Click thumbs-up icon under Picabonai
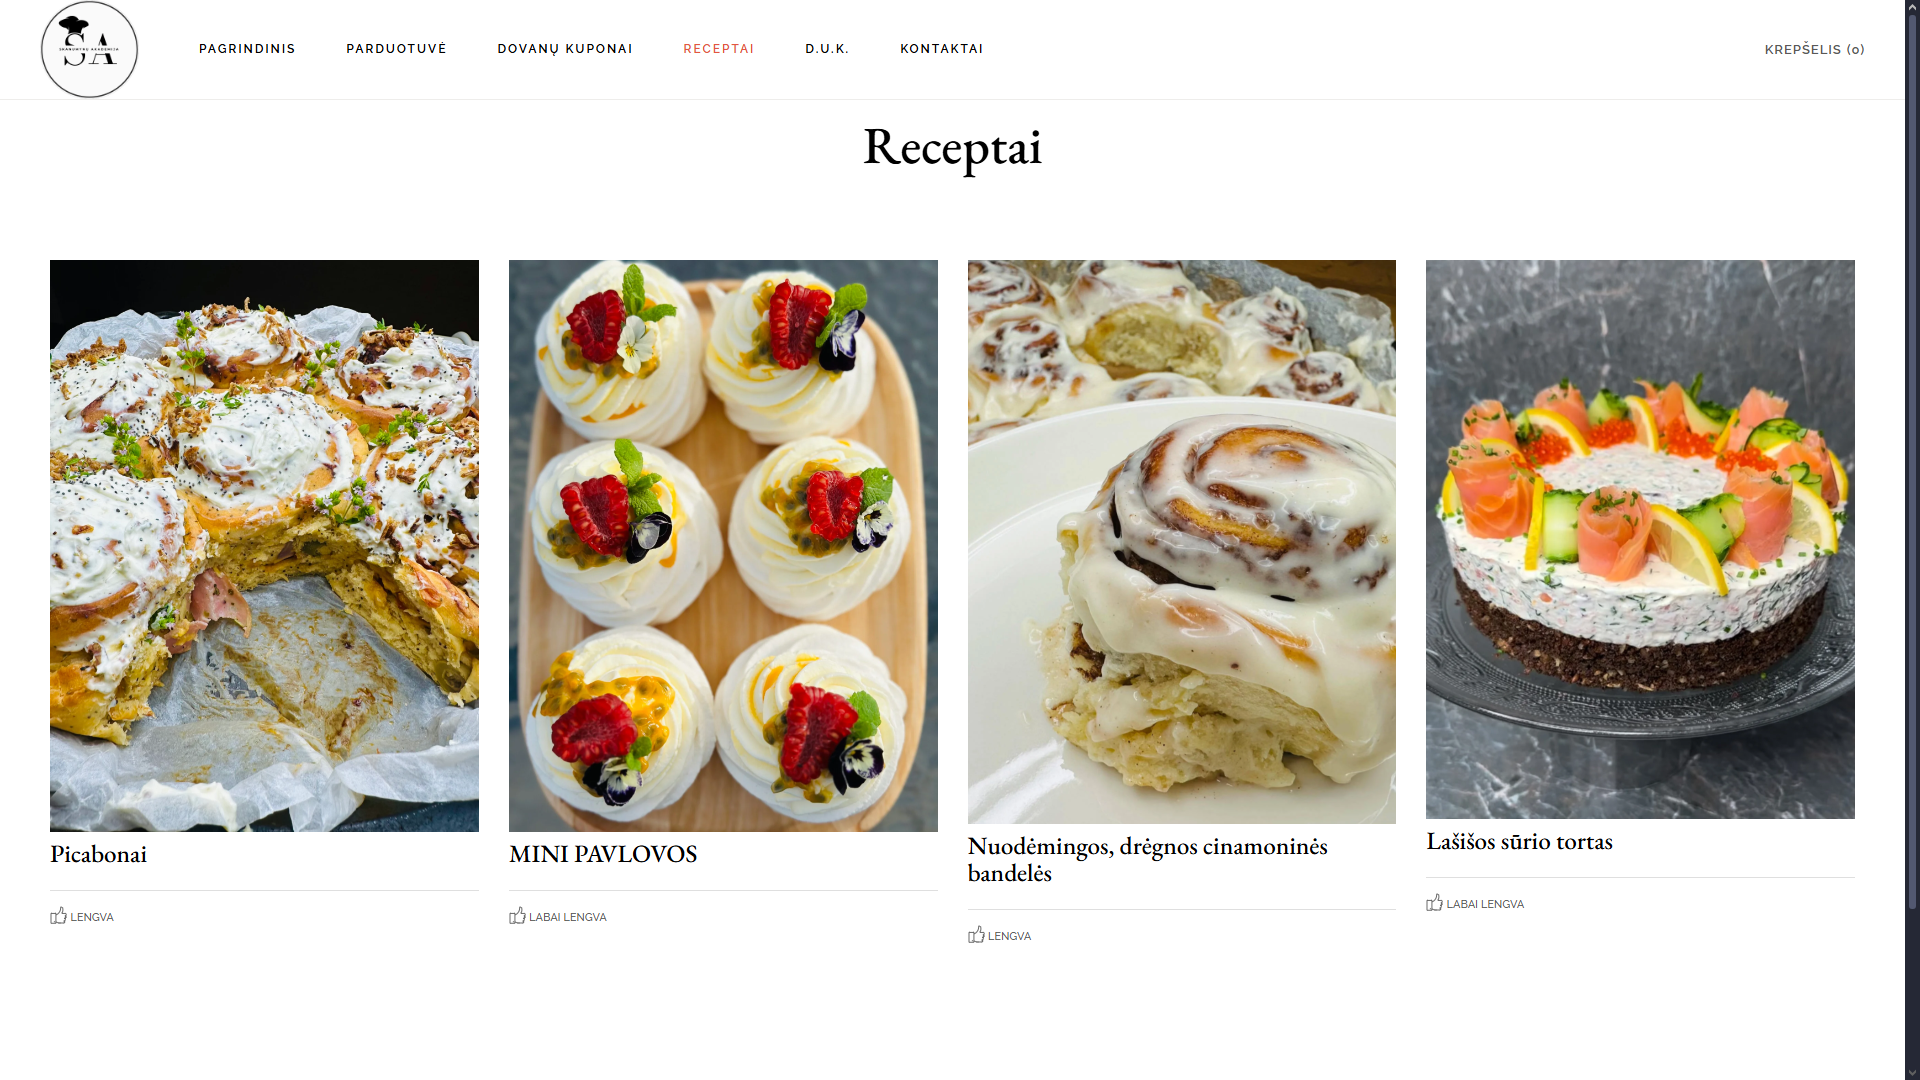The image size is (1920, 1080). (x=59, y=915)
